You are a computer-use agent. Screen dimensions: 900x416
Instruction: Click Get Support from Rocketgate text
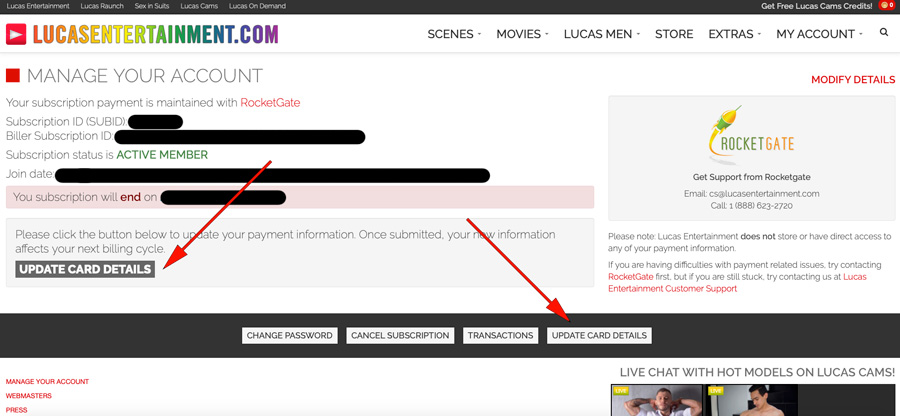pyautogui.click(x=752, y=177)
